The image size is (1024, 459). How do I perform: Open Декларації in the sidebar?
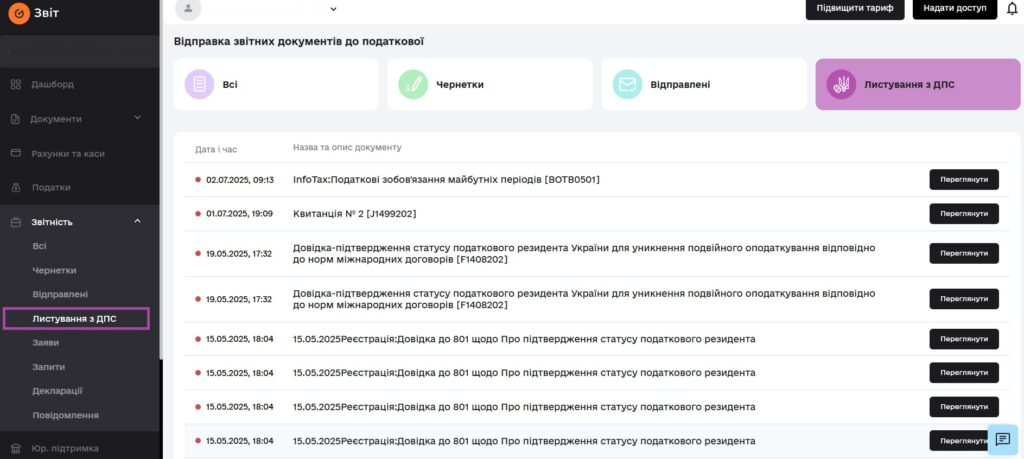[57, 391]
